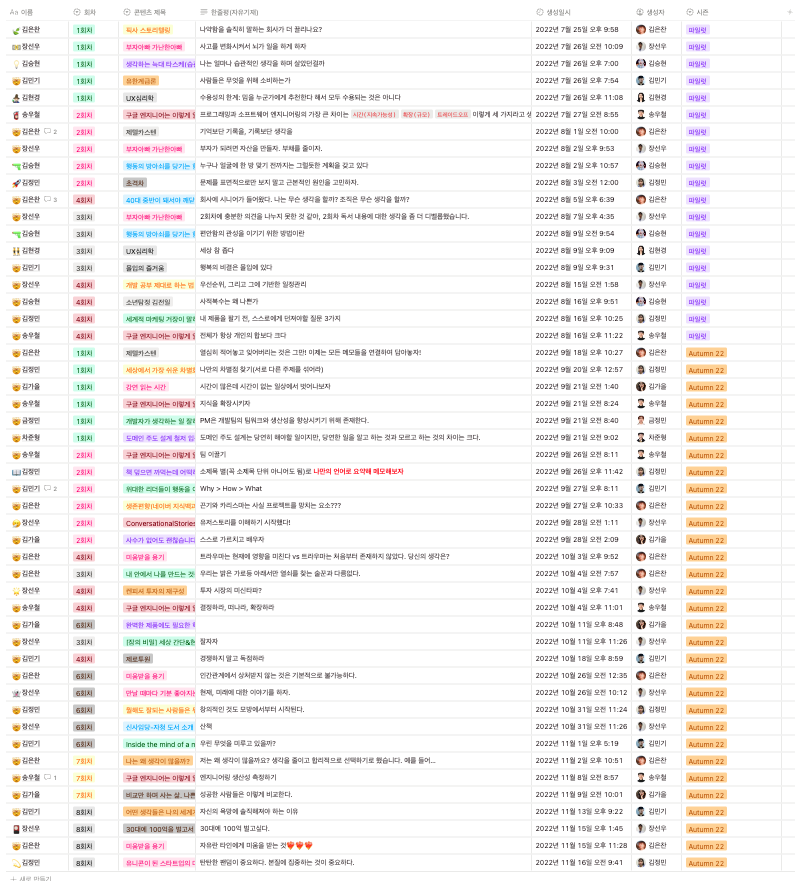Select the 7회차 tag in 김은찬's 11월 2일 row
Viewport: 795px width, 881px height.
[84, 761]
